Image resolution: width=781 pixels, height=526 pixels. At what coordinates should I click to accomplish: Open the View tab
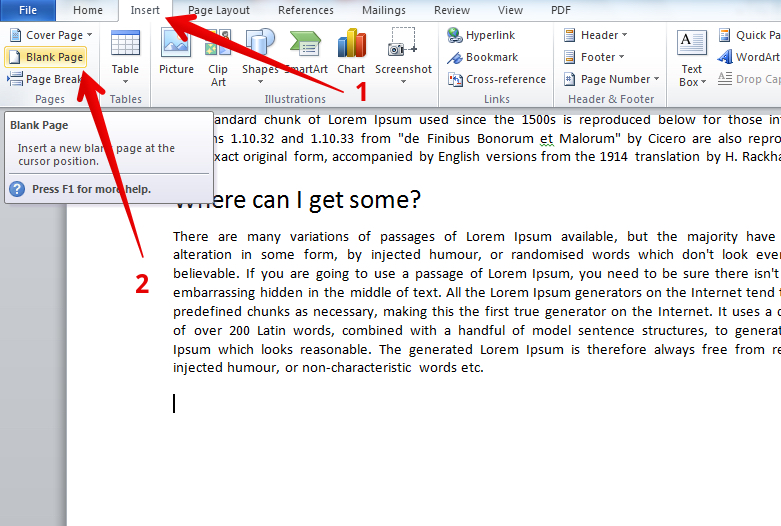point(511,10)
